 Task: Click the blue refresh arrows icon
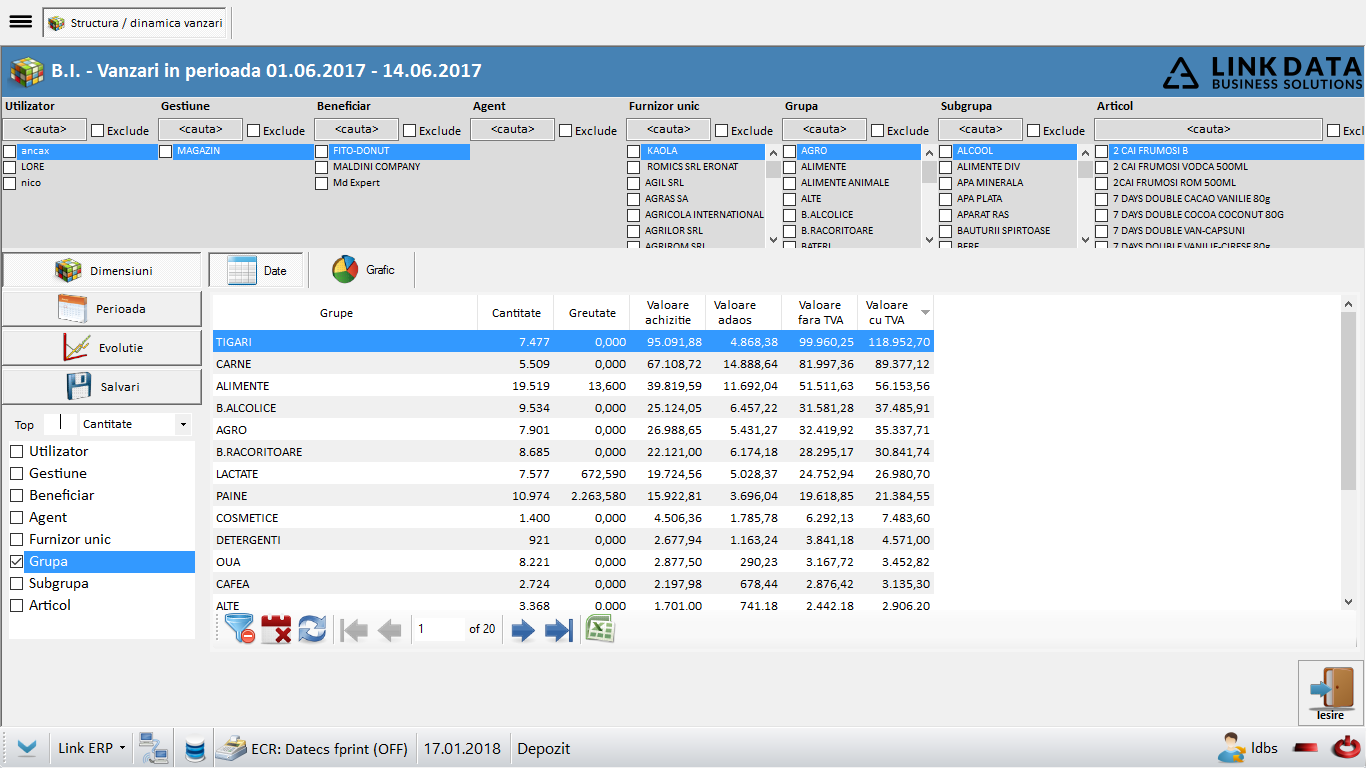(312, 629)
